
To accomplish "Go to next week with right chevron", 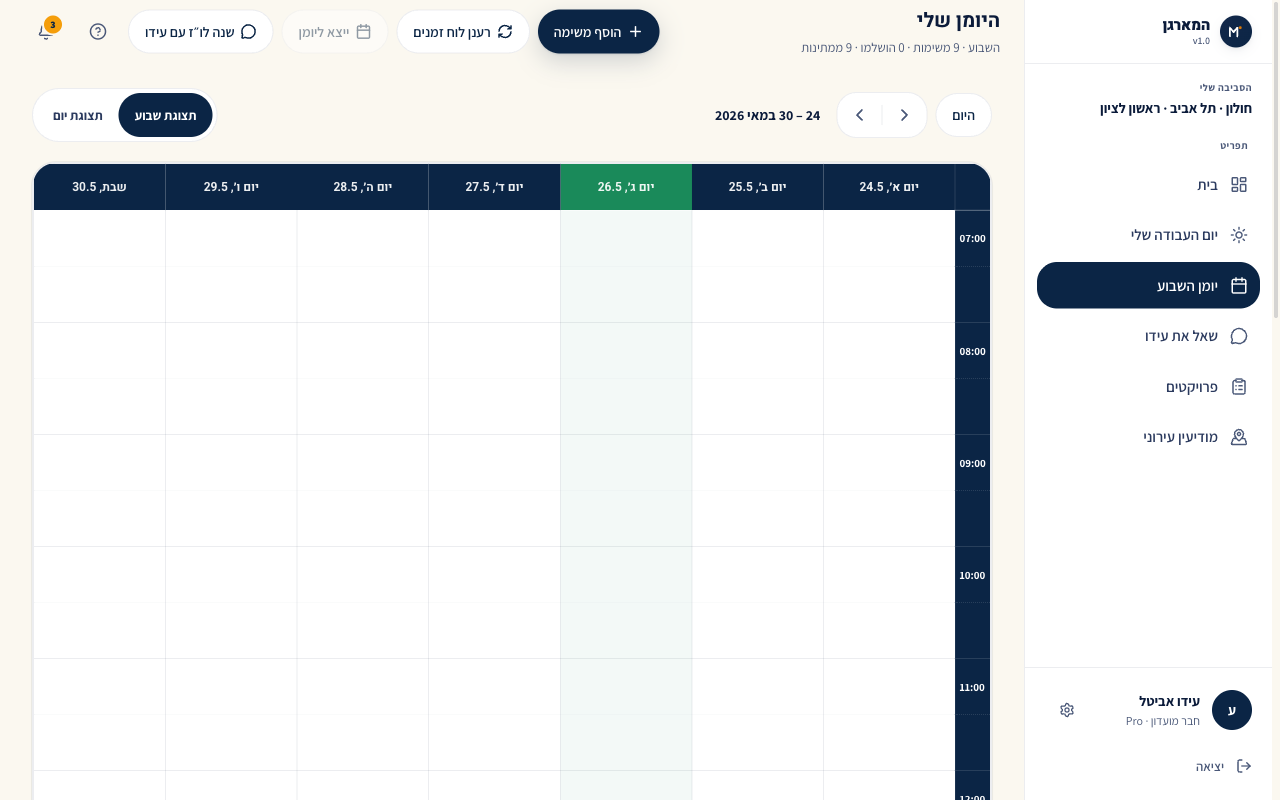I will (x=905, y=115).
